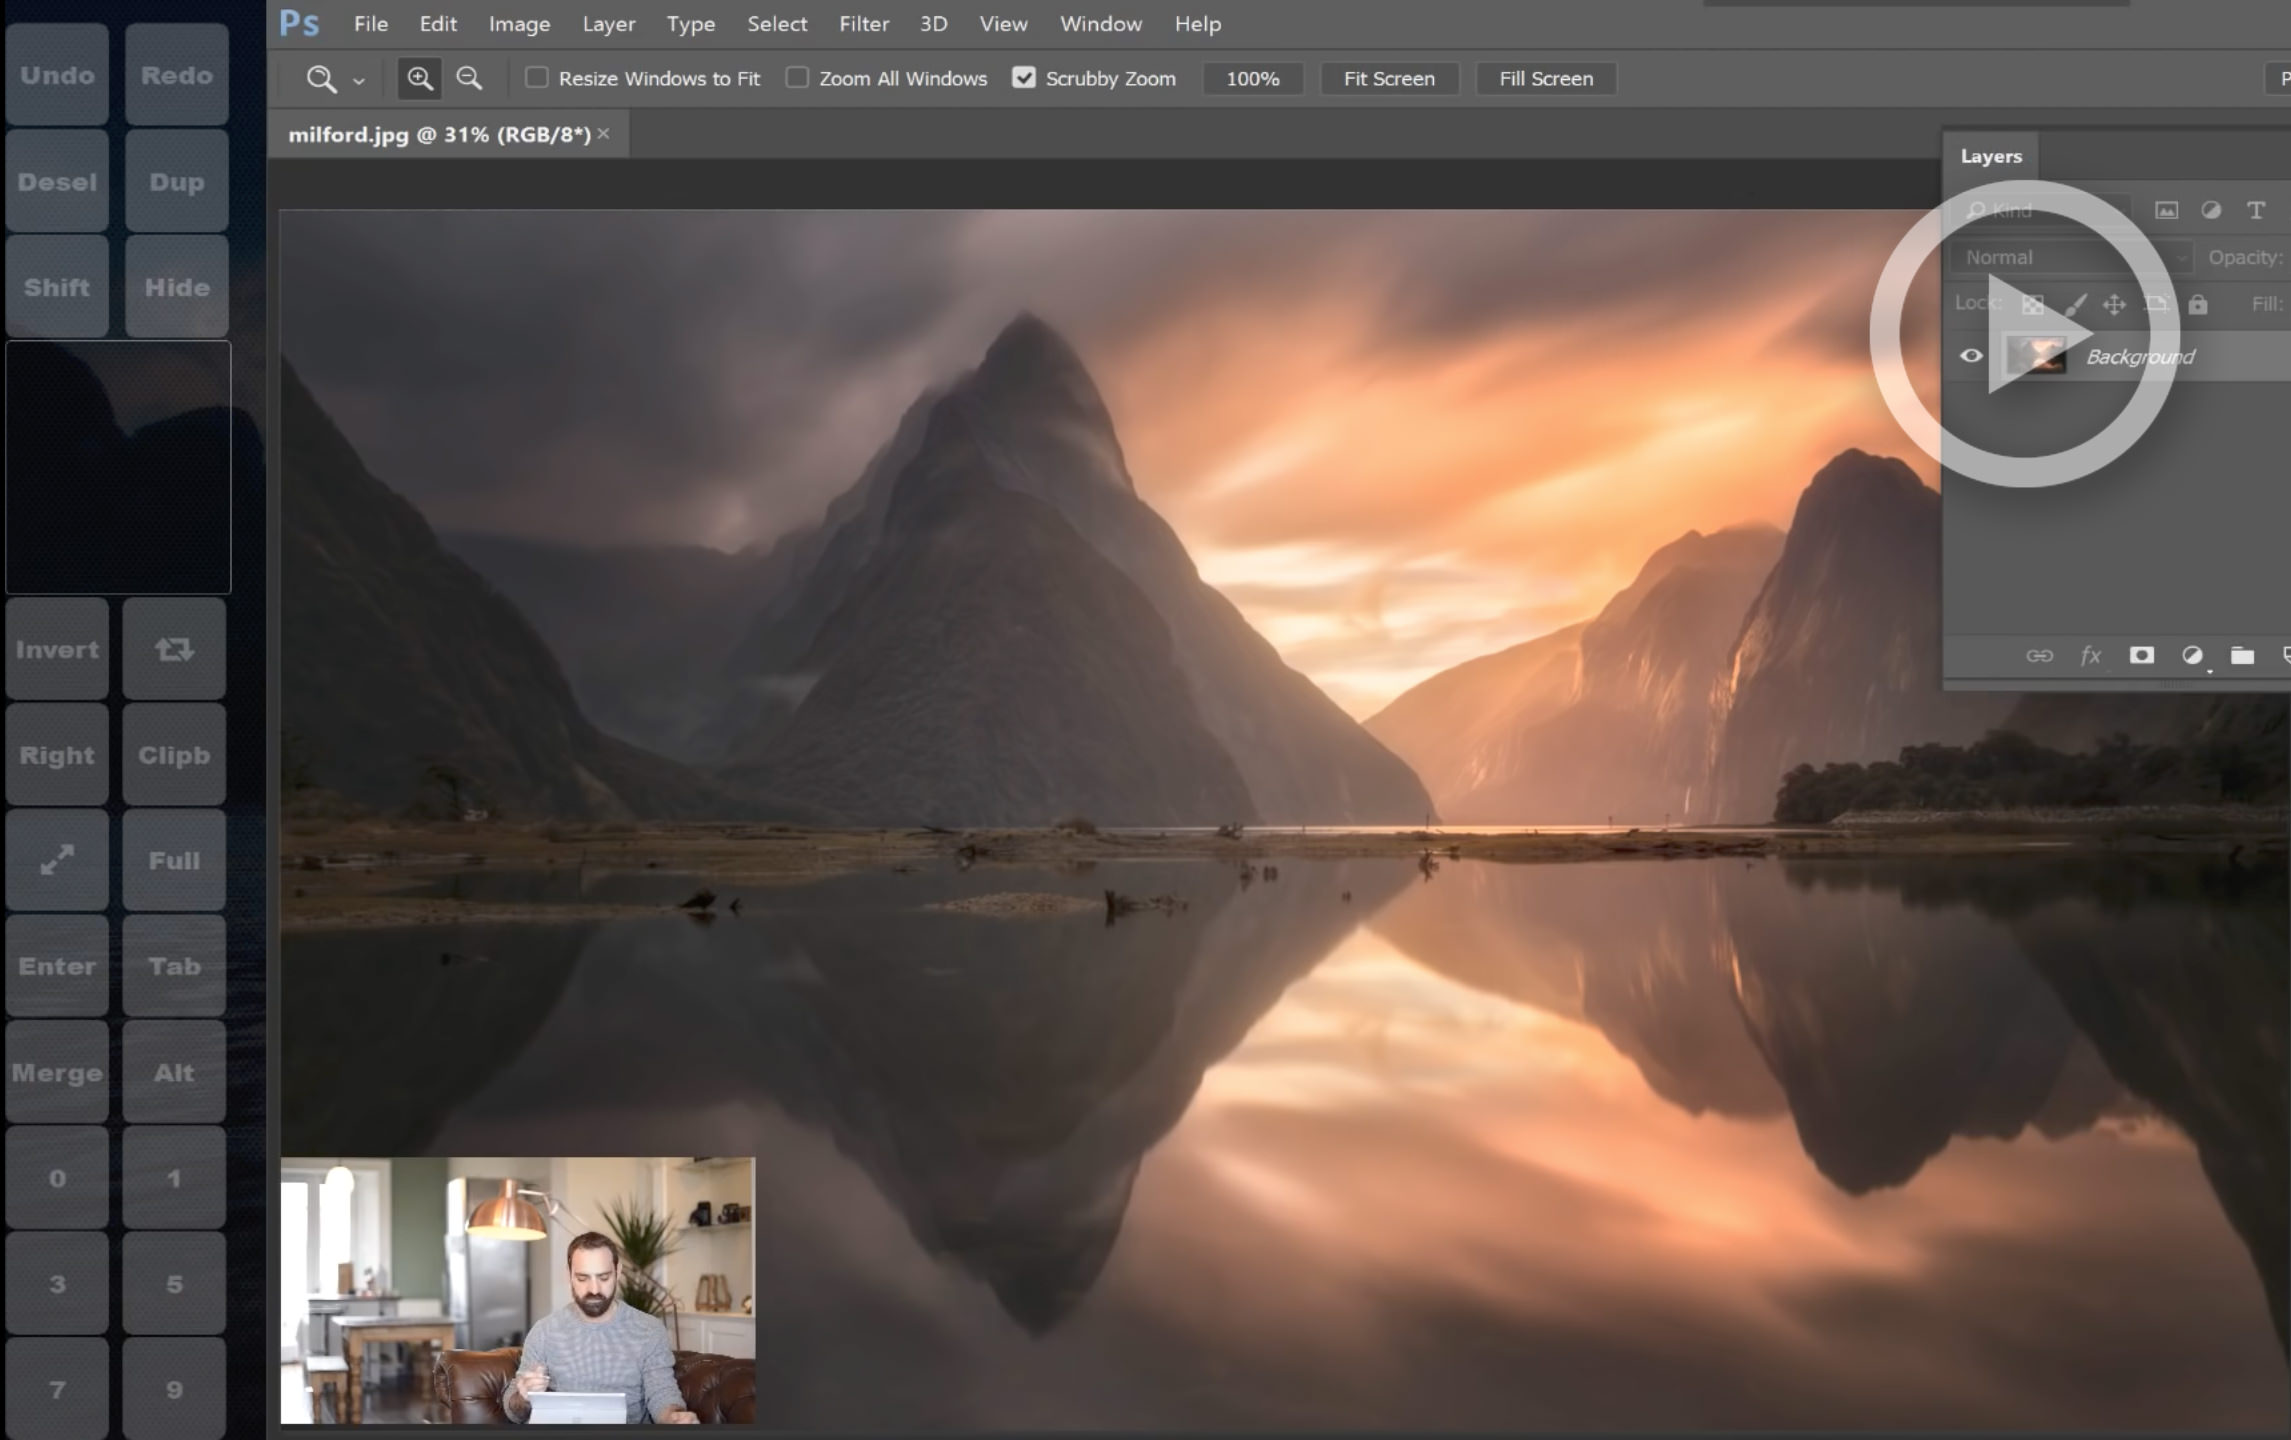The width and height of the screenshot is (2291, 1440).
Task: Tap the Right button on touch panel
Action: tap(57, 755)
